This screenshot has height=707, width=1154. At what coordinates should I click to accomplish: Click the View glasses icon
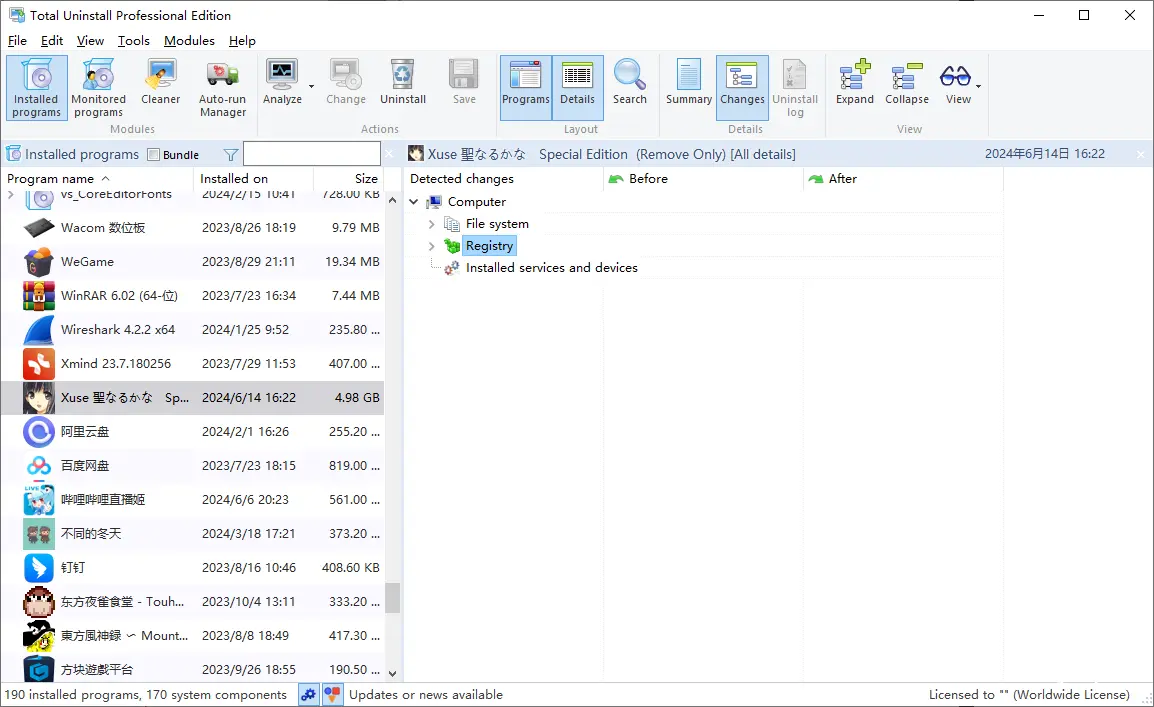[x=956, y=77]
